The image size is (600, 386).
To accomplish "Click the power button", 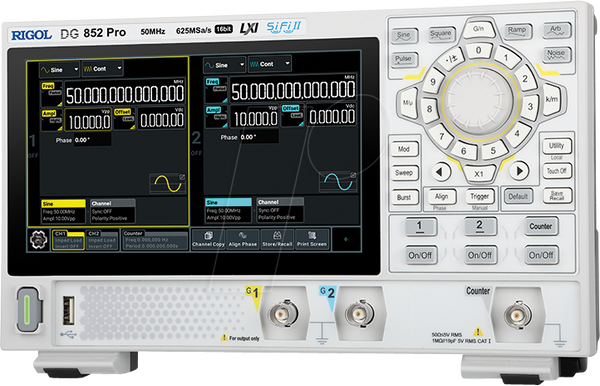I will (28, 309).
